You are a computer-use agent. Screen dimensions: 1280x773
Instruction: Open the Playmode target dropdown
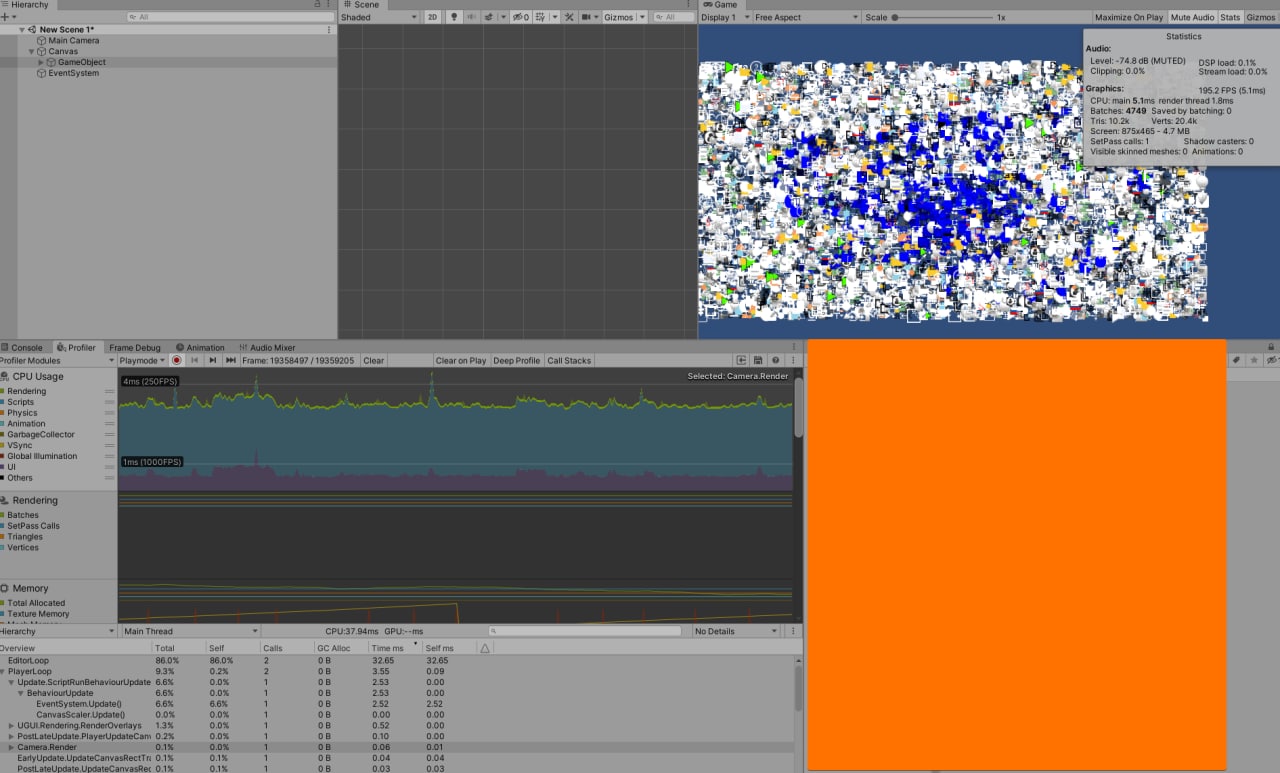[x=142, y=360]
